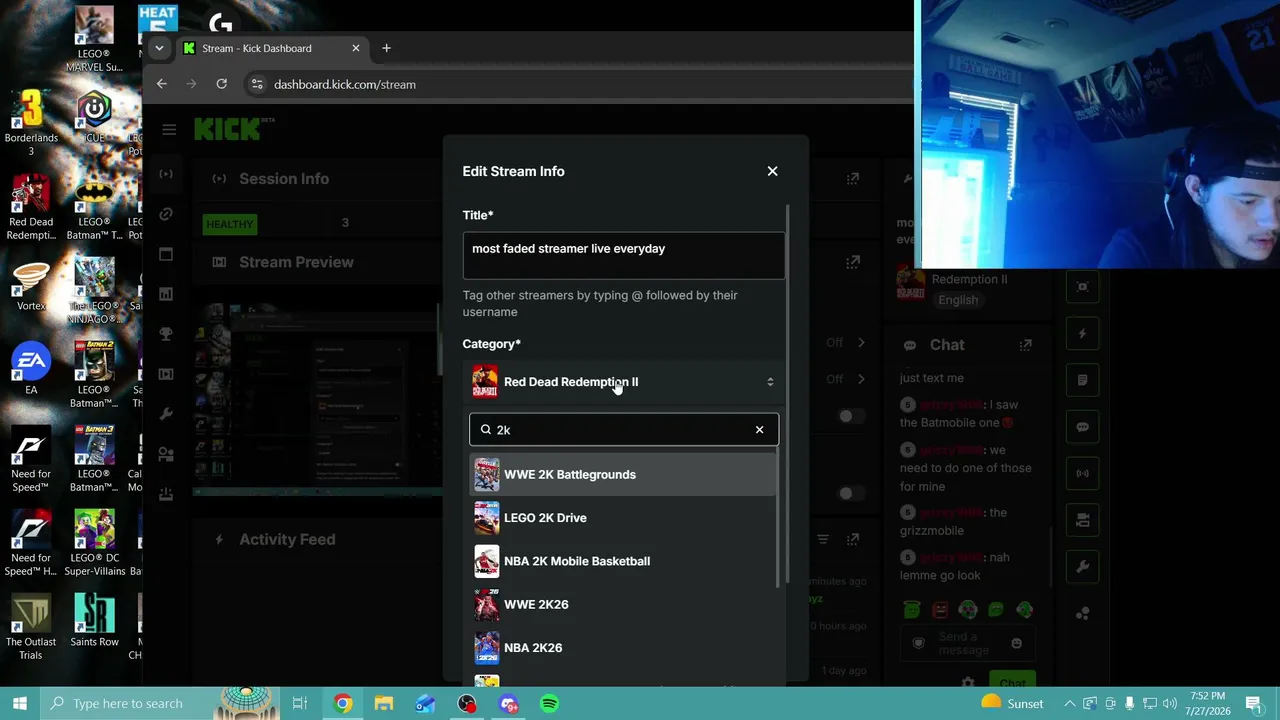This screenshot has height=720, width=1280.
Task: Open the Red Dead Redemption desktop shortcut
Action: coord(31,208)
